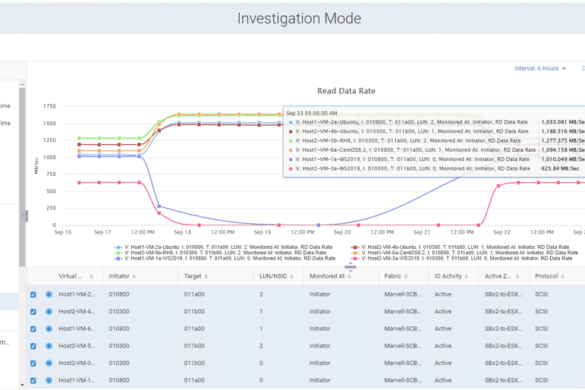Click the 011b00 target in Host2-VM-4 row
This screenshot has height=390, width=585.
coord(194,312)
